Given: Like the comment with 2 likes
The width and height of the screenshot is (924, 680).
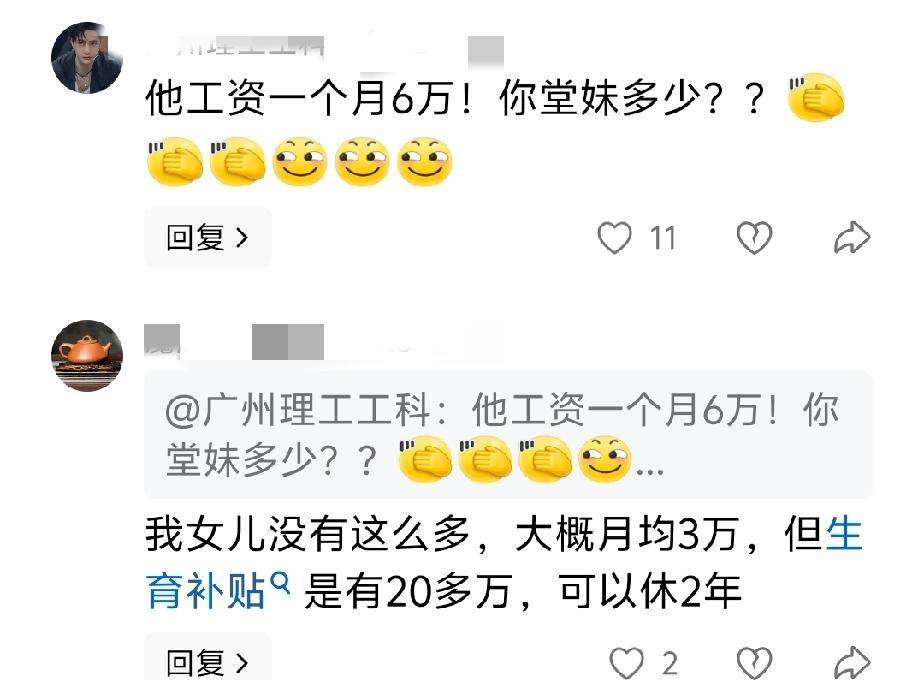Looking at the screenshot, I should [x=626, y=663].
